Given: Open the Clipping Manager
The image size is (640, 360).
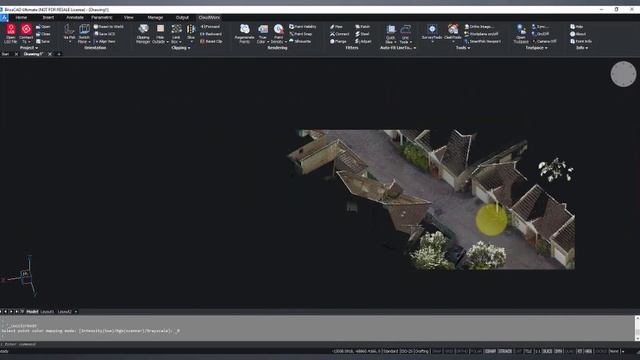Looking at the screenshot, I should 143,33.
